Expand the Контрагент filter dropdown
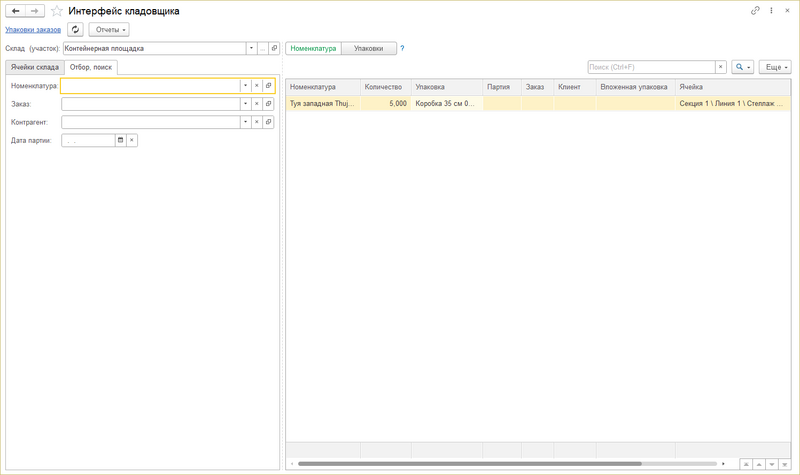 tap(245, 122)
